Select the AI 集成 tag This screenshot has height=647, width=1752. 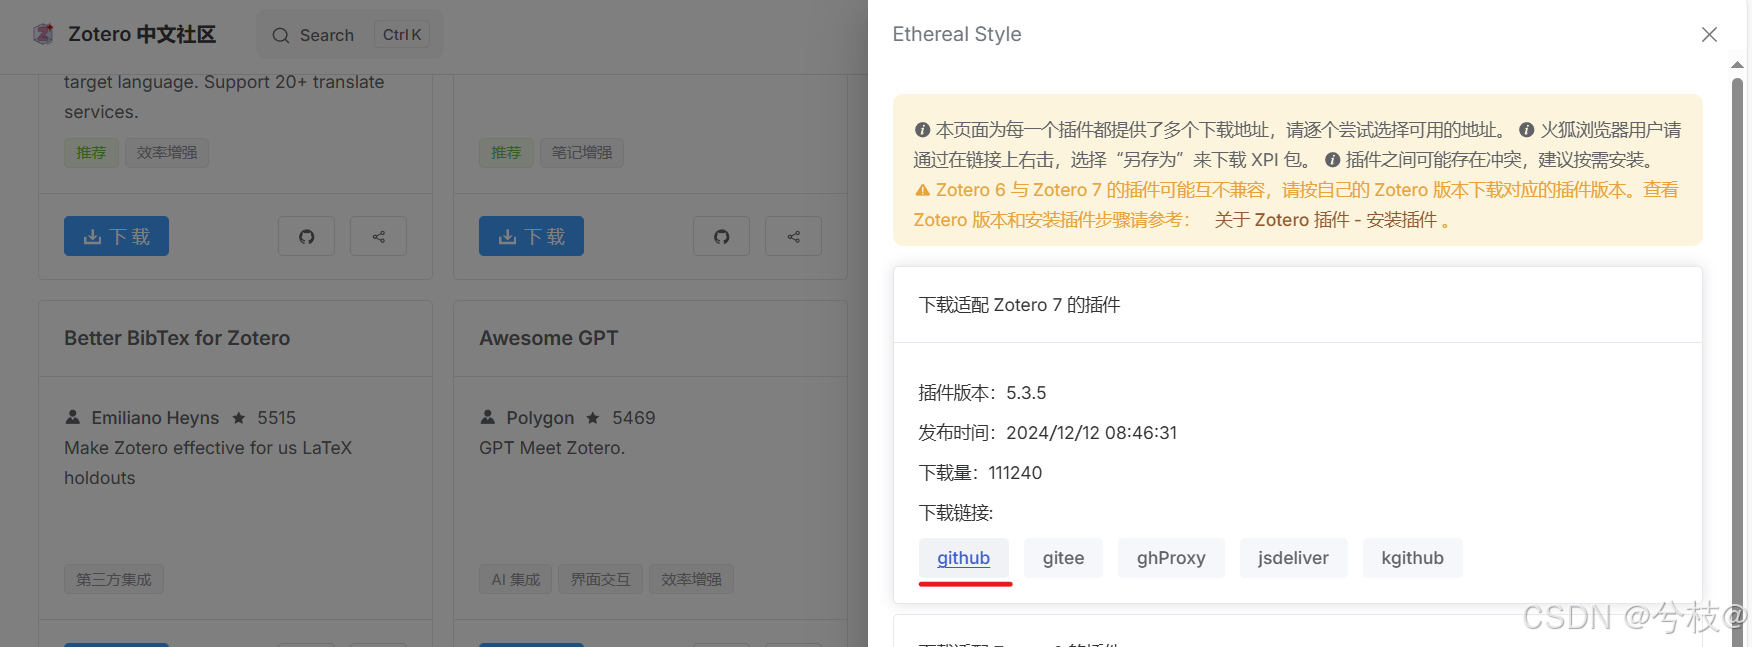(x=515, y=579)
